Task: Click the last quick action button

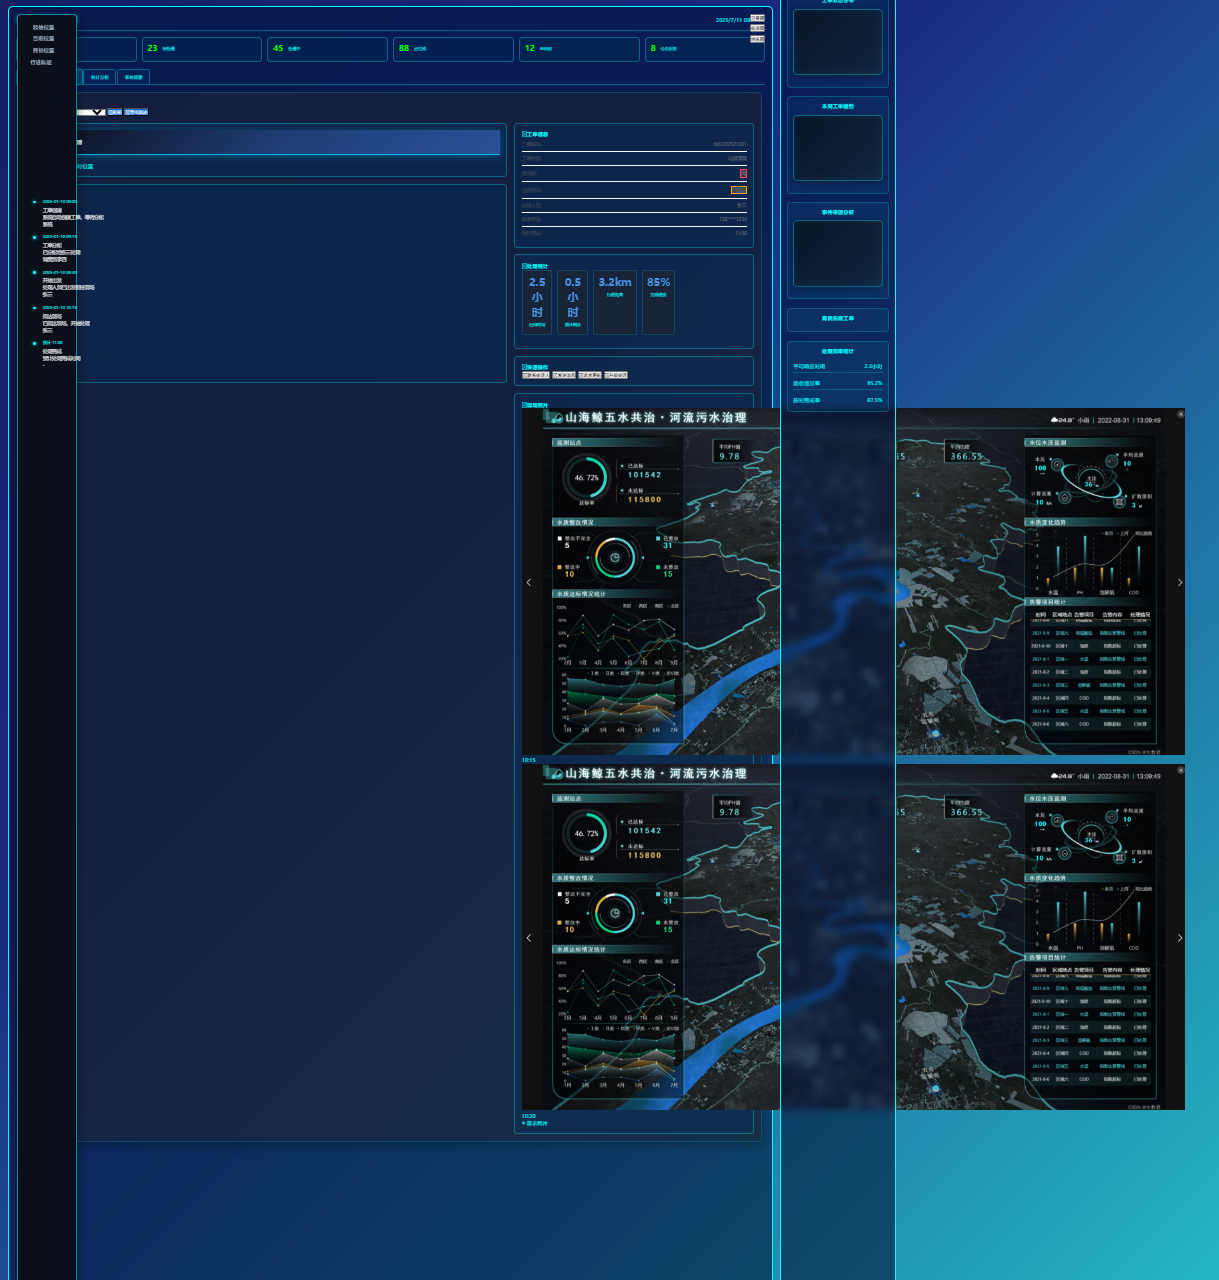Action: click(x=616, y=375)
